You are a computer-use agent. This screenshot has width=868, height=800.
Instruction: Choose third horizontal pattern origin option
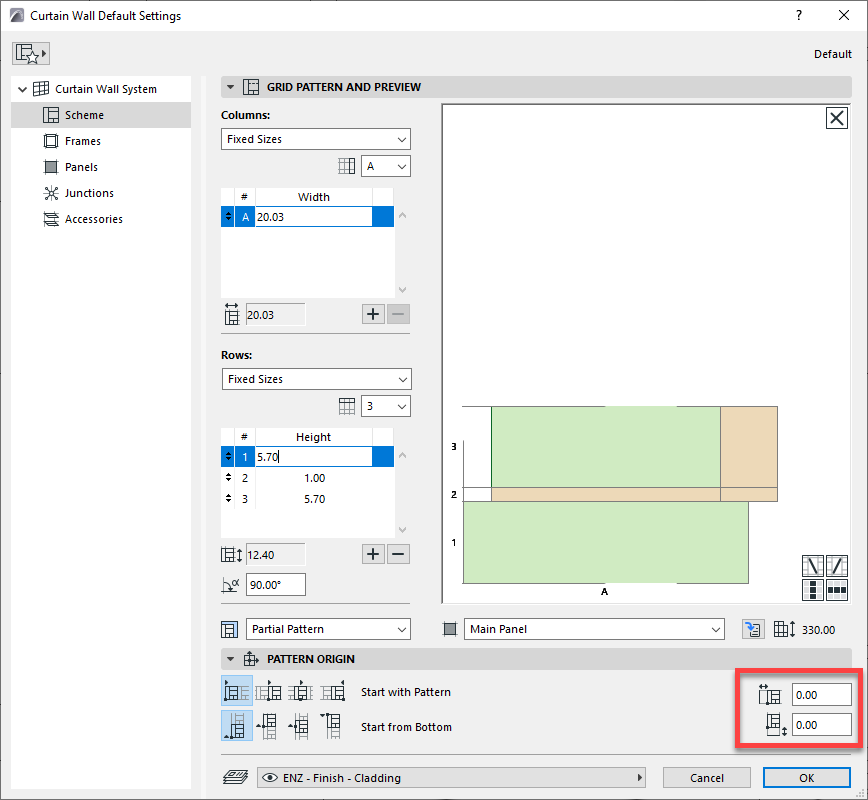click(301, 691)
